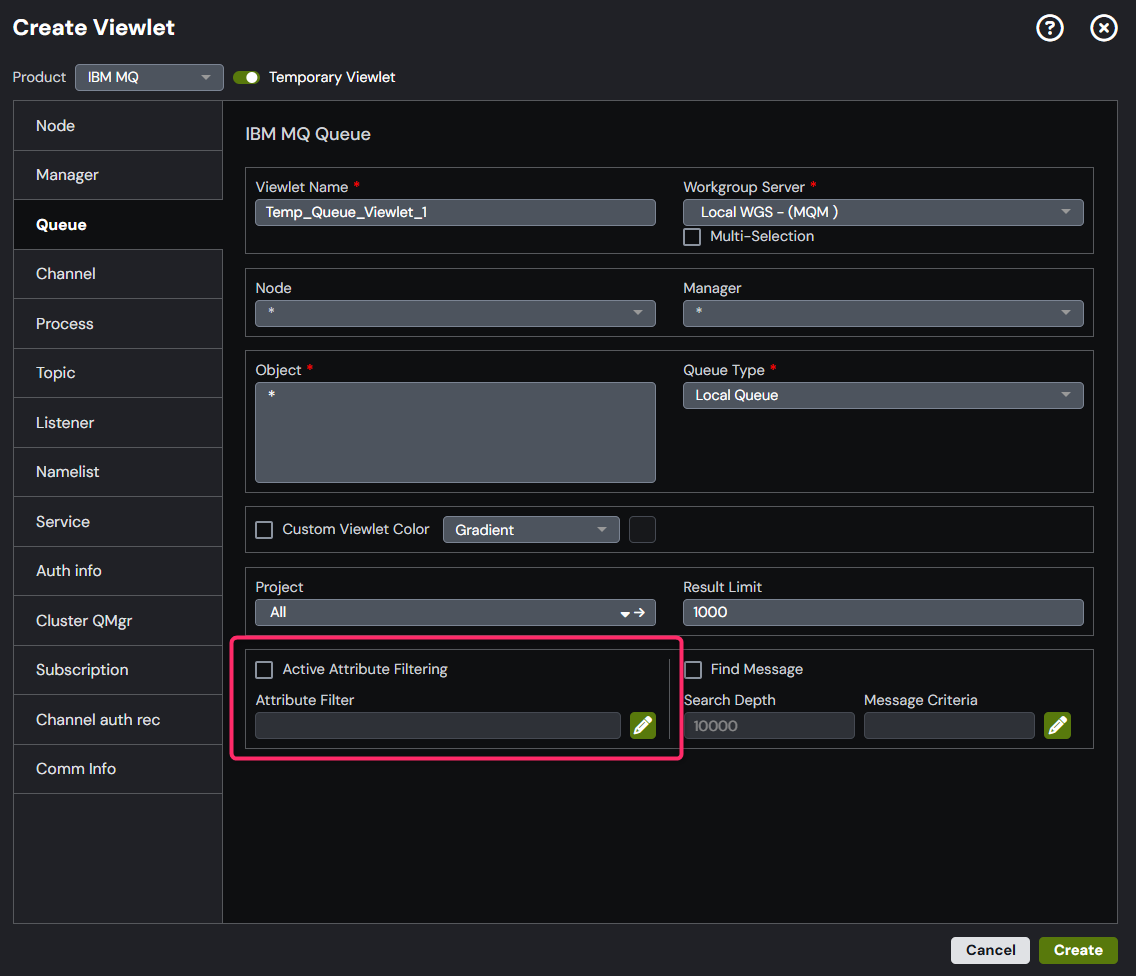Open the Manager dropdown in the form
Screen dimensions: 1136x976
[x=883, y=313]
